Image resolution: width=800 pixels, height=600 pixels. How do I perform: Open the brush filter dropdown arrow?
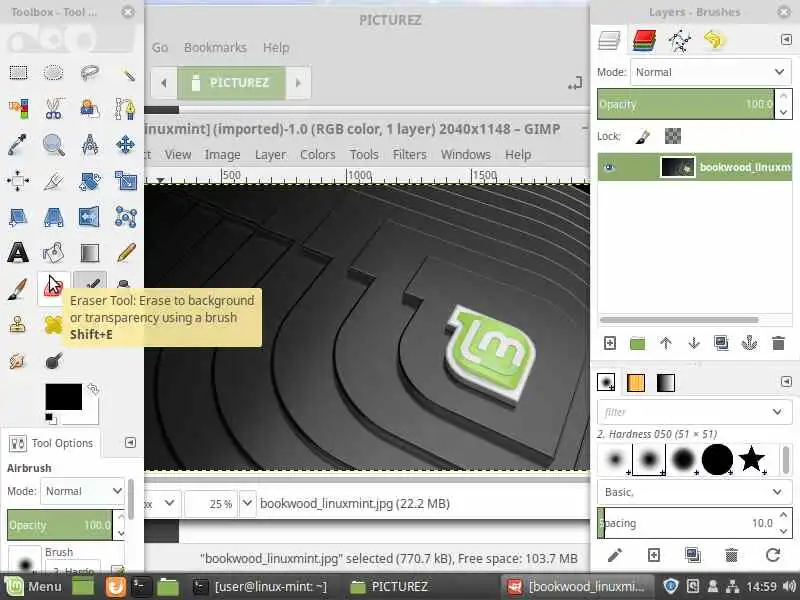point(777,412)
